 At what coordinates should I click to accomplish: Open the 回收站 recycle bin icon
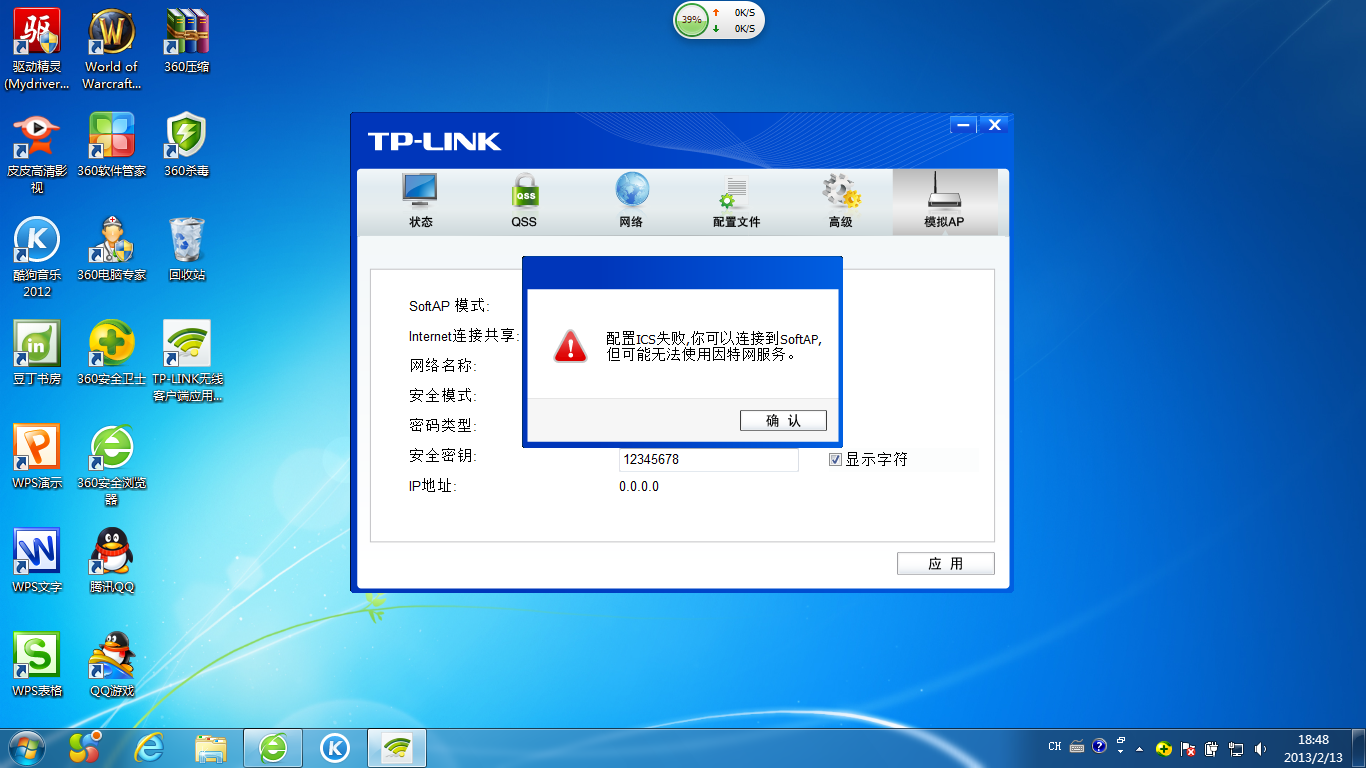(x=186, y=249)
